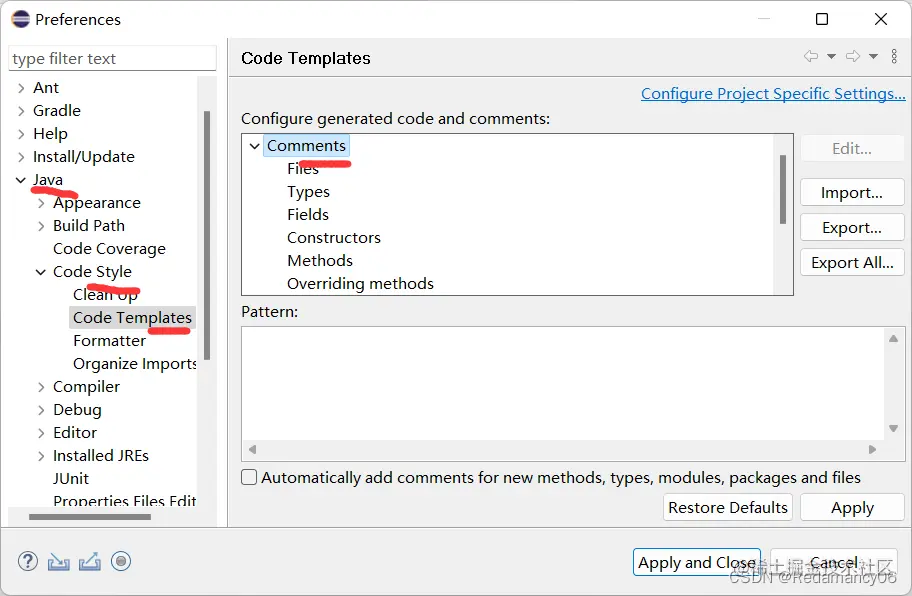Click the type filter text field
The width and height of the screenshot is (912, 596).
112,59
